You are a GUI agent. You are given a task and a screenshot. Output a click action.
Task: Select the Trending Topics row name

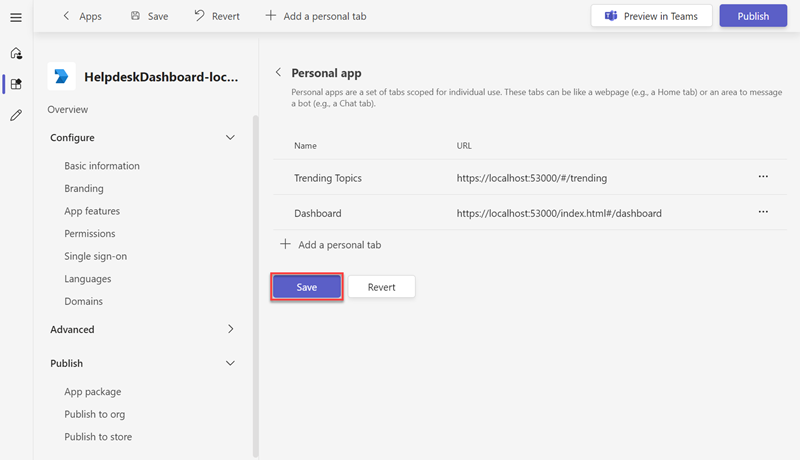328,178
